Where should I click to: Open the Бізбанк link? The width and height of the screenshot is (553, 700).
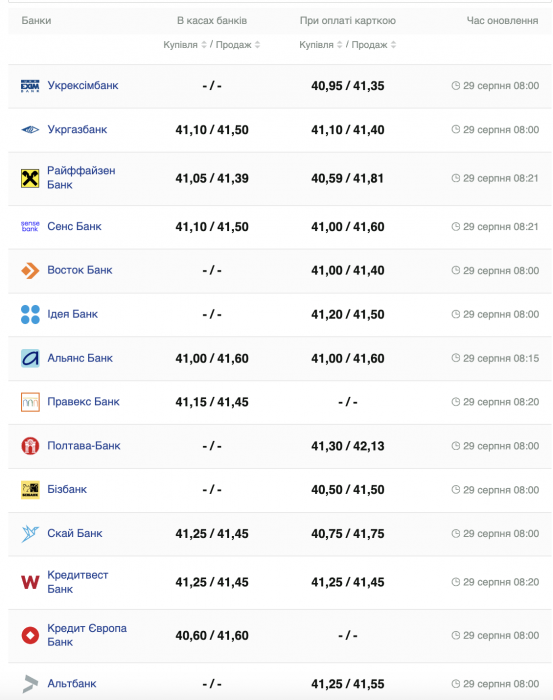tap(67, 489)
